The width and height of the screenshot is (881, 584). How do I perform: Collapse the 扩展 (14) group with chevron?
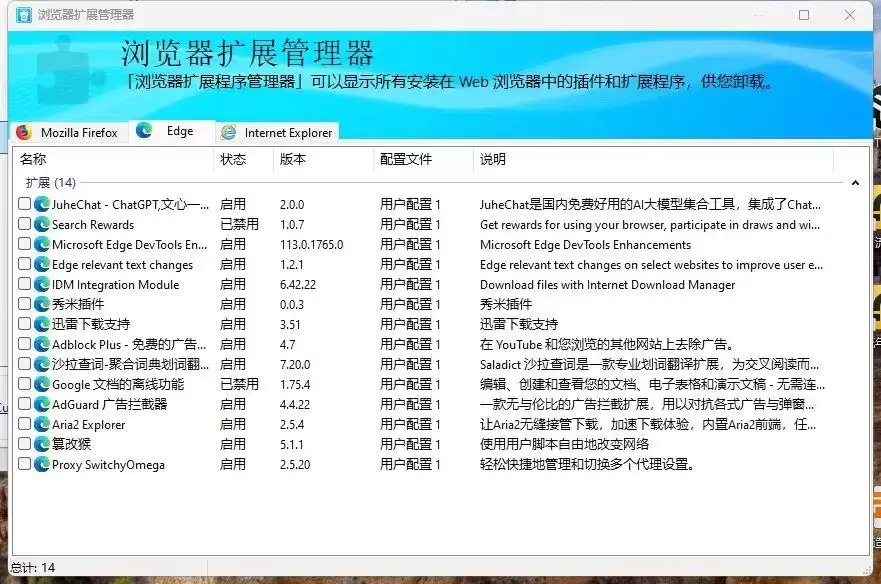855,183
